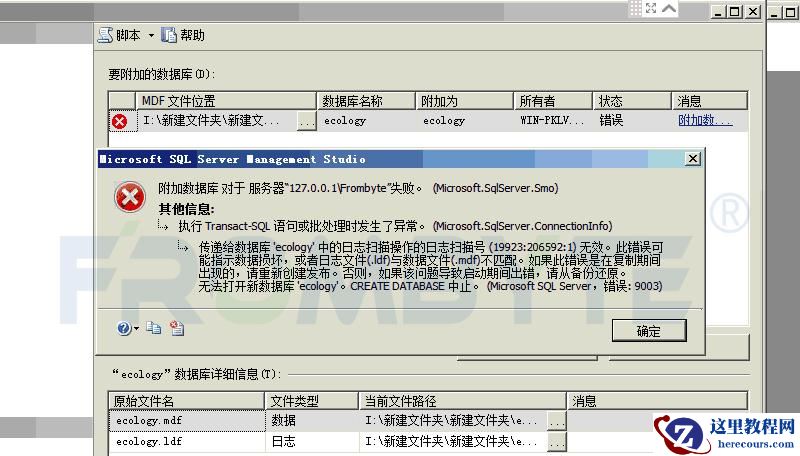Select the ecology.ldf row cell

(187, 442)
